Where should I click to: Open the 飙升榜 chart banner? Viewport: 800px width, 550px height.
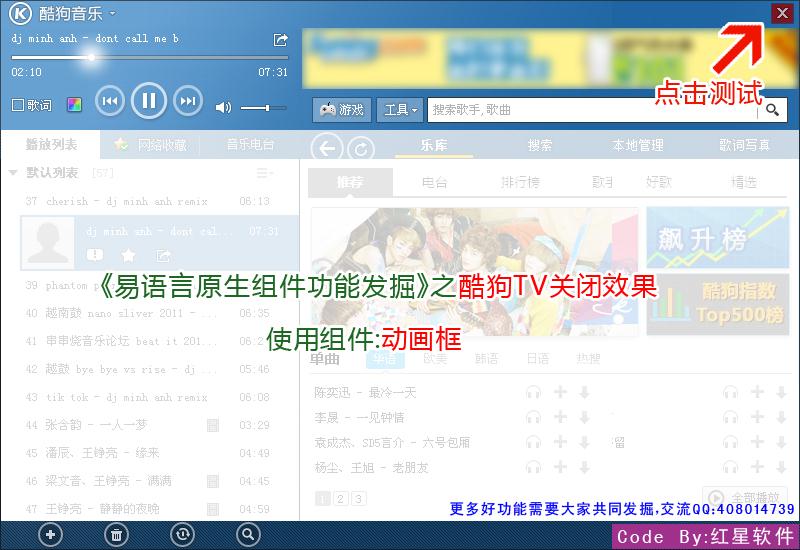point(718,237)
